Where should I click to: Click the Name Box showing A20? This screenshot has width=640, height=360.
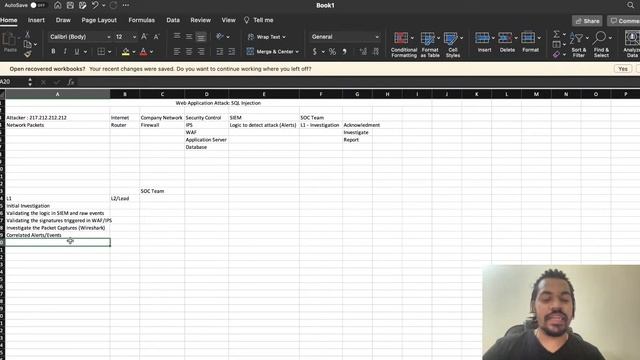(14, 82)
